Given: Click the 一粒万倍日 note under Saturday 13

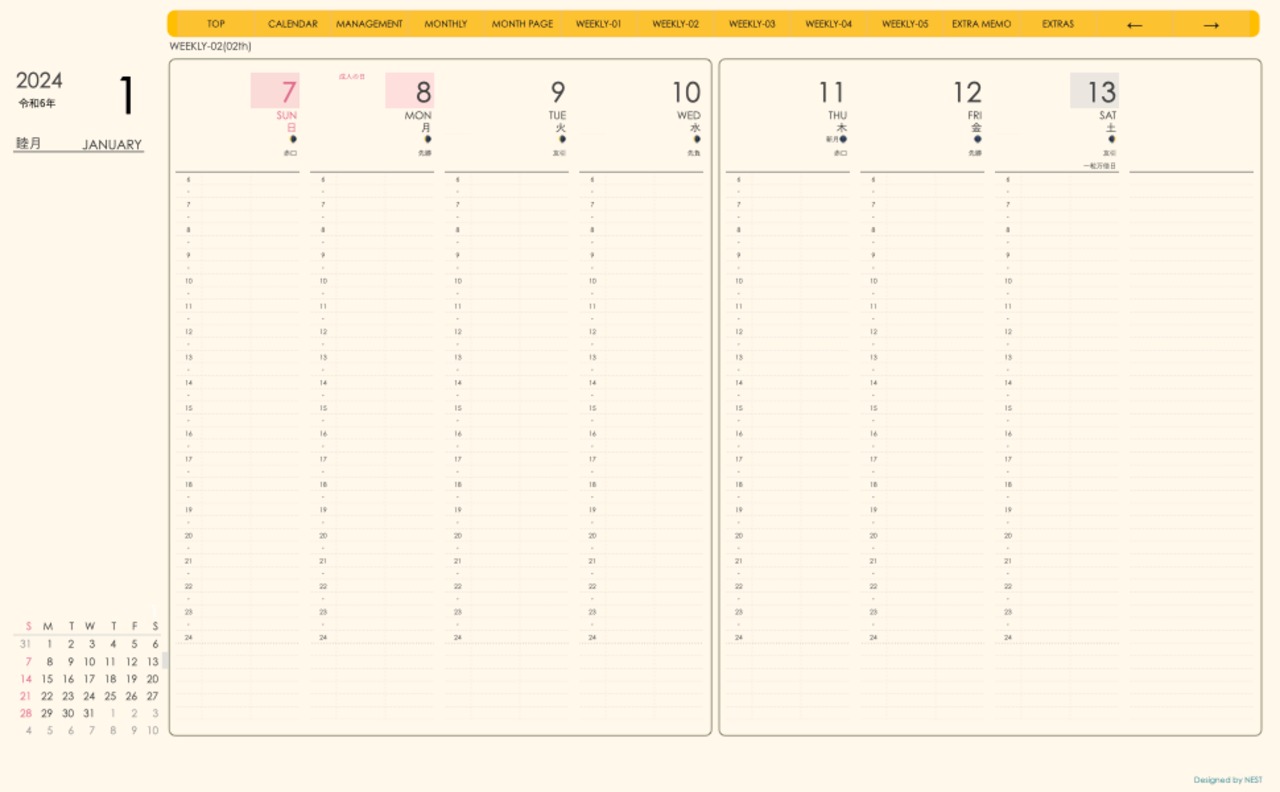Looking at the screenshot, I should click(1100, 166).
